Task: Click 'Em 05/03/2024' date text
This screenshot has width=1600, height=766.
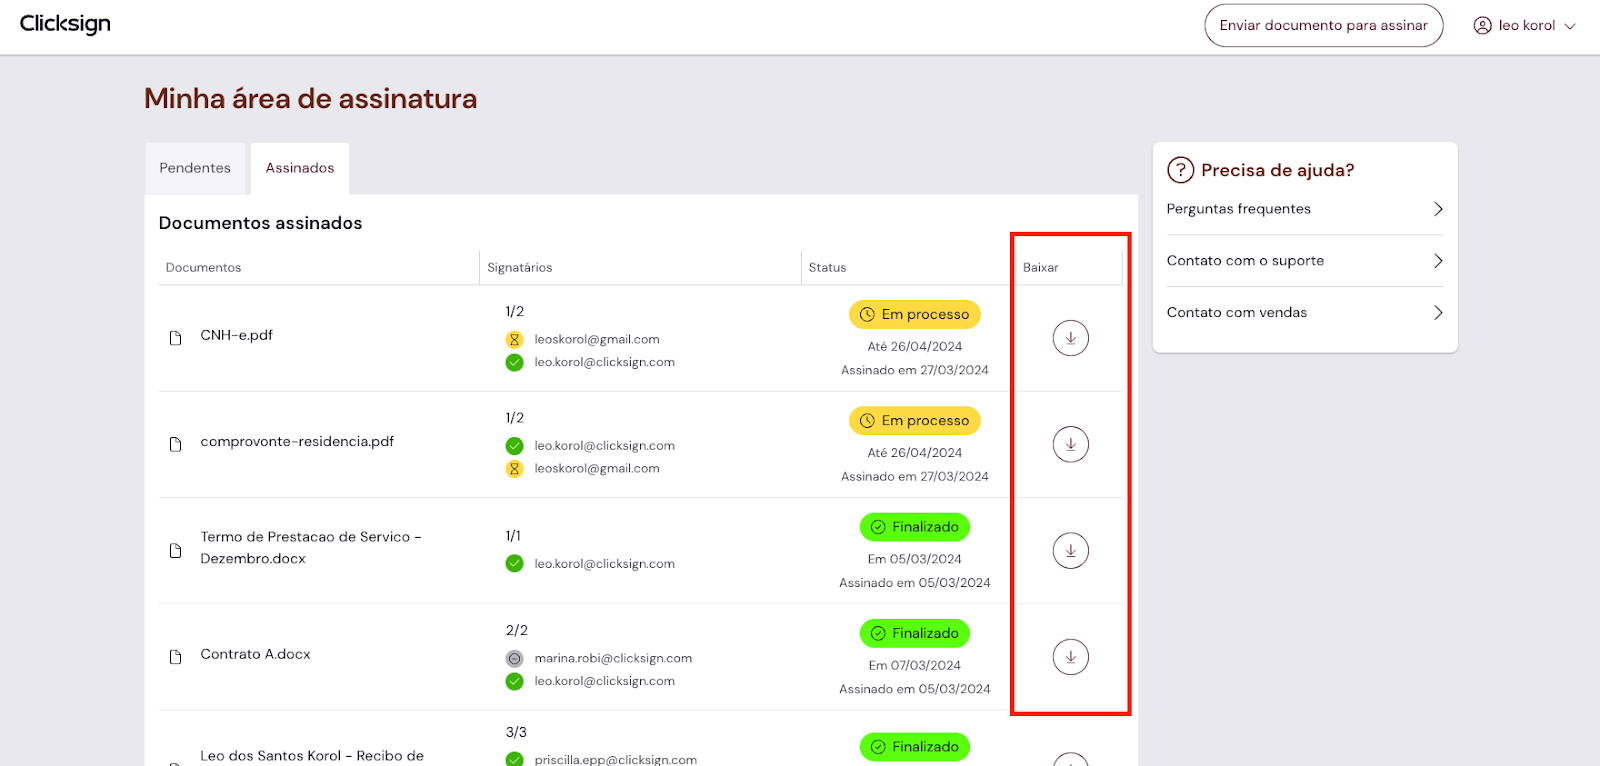Action: (x=915, y=560)
